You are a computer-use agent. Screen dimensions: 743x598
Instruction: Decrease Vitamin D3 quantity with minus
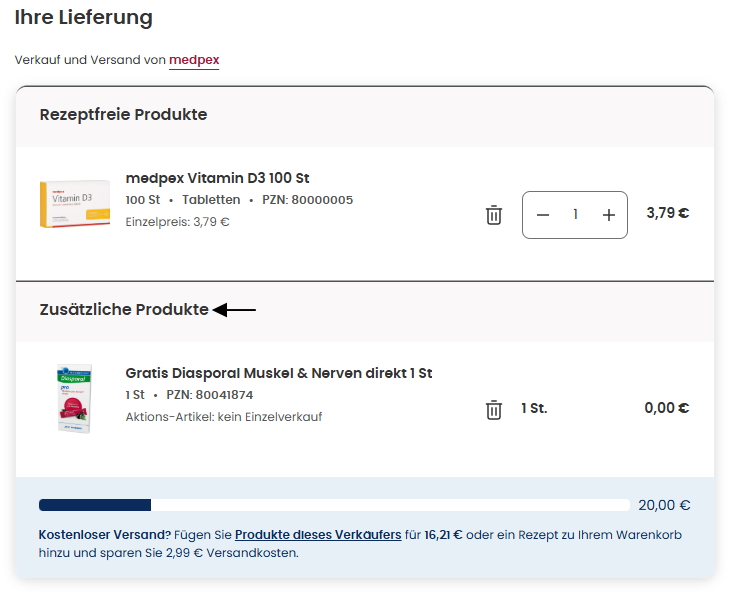click(x=543, y=215)
